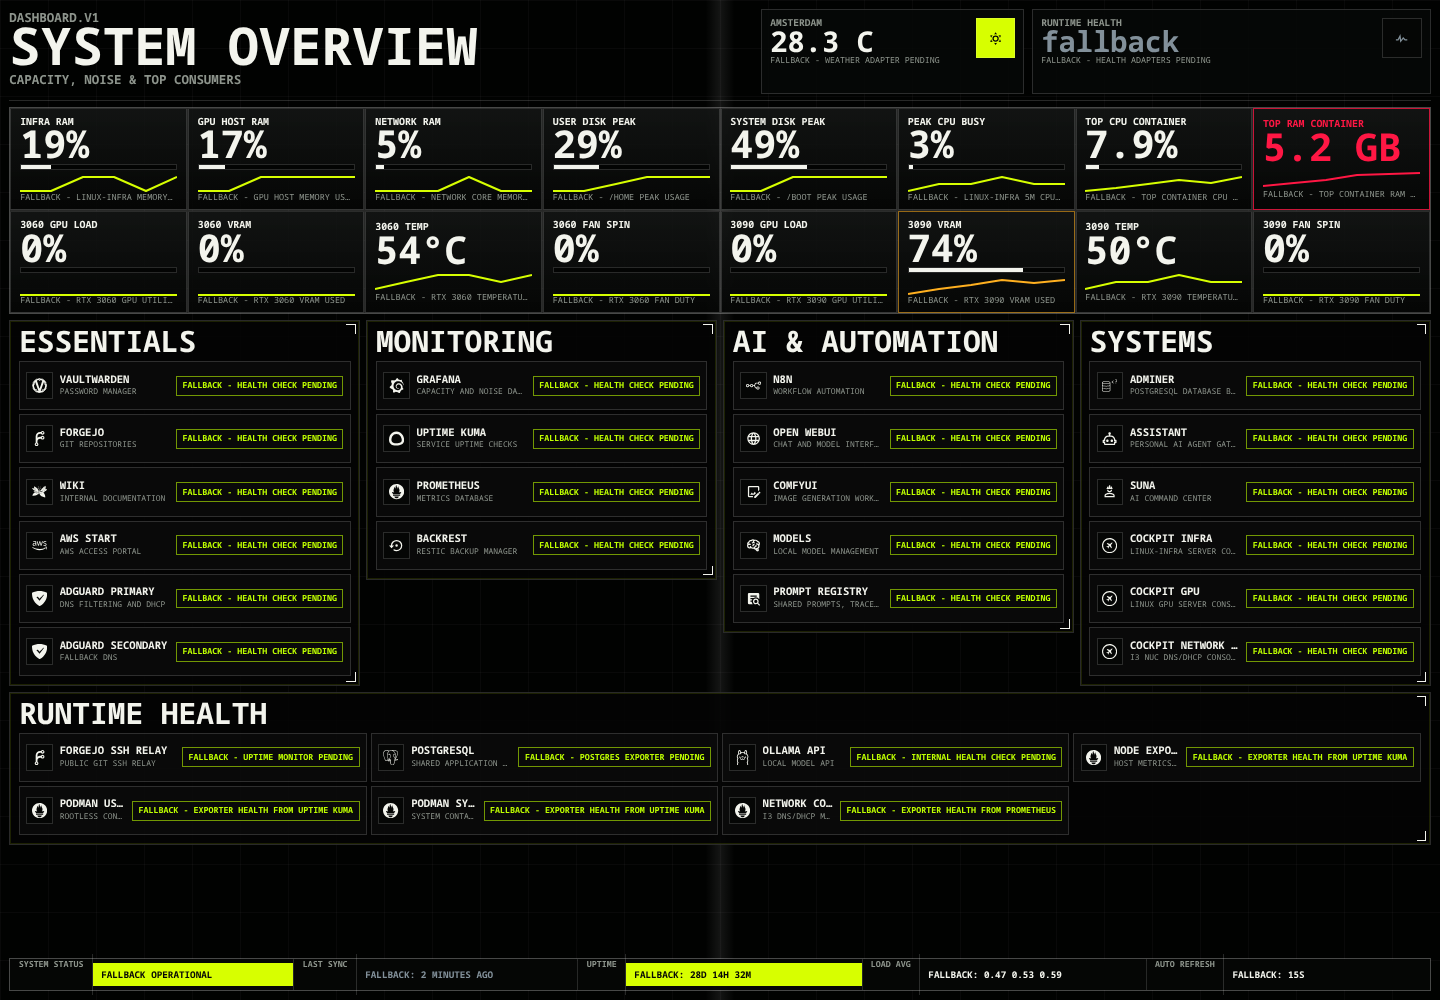Viewport: 1440px width, 1000px height.
Task: Click the AdGuard Secondary shield icon
Action: click(x=40, y=651)
